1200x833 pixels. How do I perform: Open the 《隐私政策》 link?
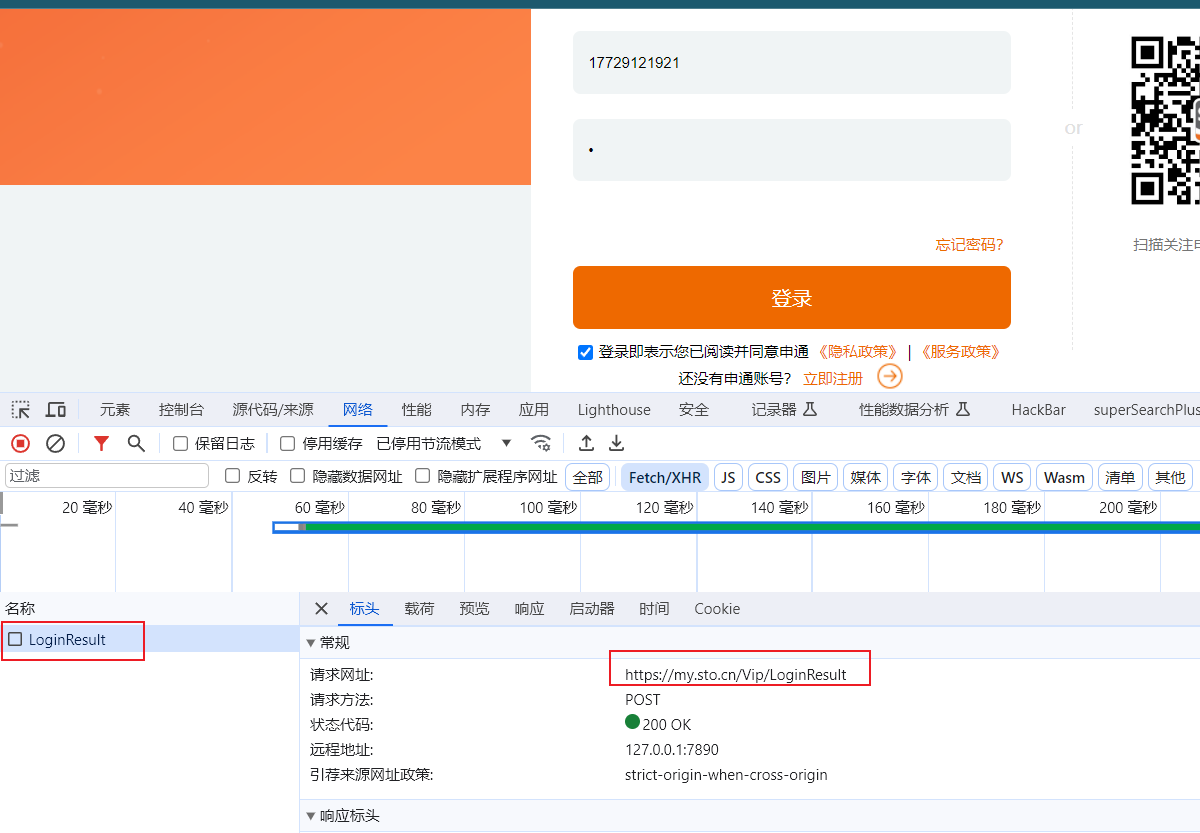click(x=857, y=352)
